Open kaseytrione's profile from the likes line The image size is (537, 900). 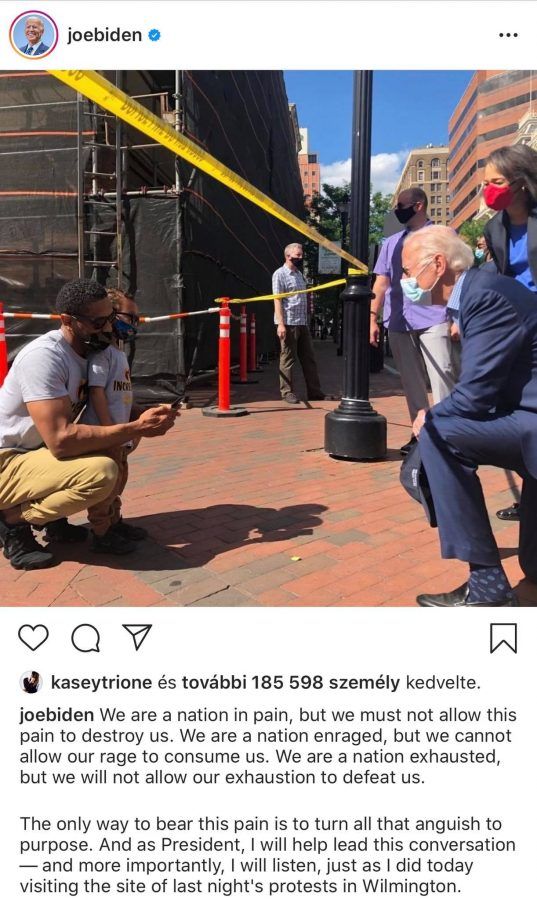point(101,682)
